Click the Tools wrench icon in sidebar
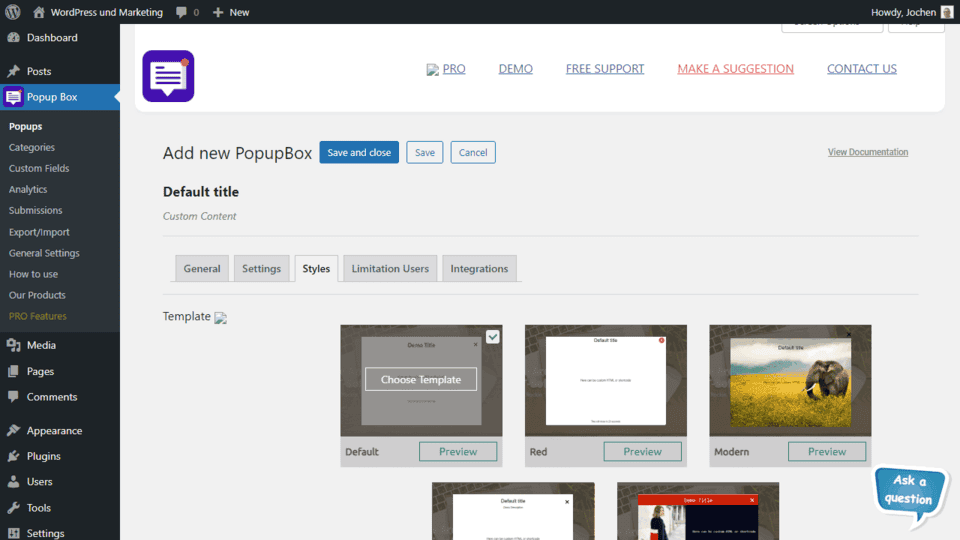 (x=13, y=508)
